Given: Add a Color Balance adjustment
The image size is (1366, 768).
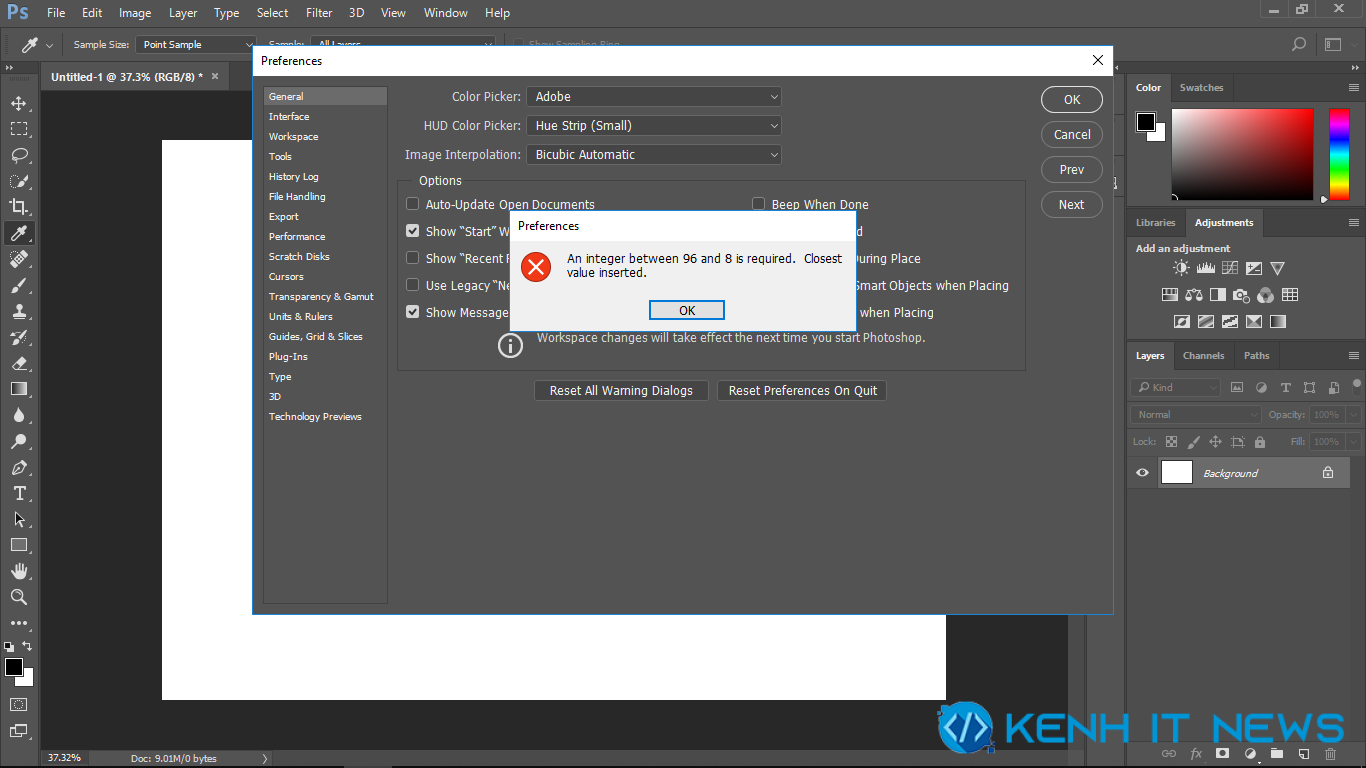Looking at the screenshot, I should coord(1193,295).
